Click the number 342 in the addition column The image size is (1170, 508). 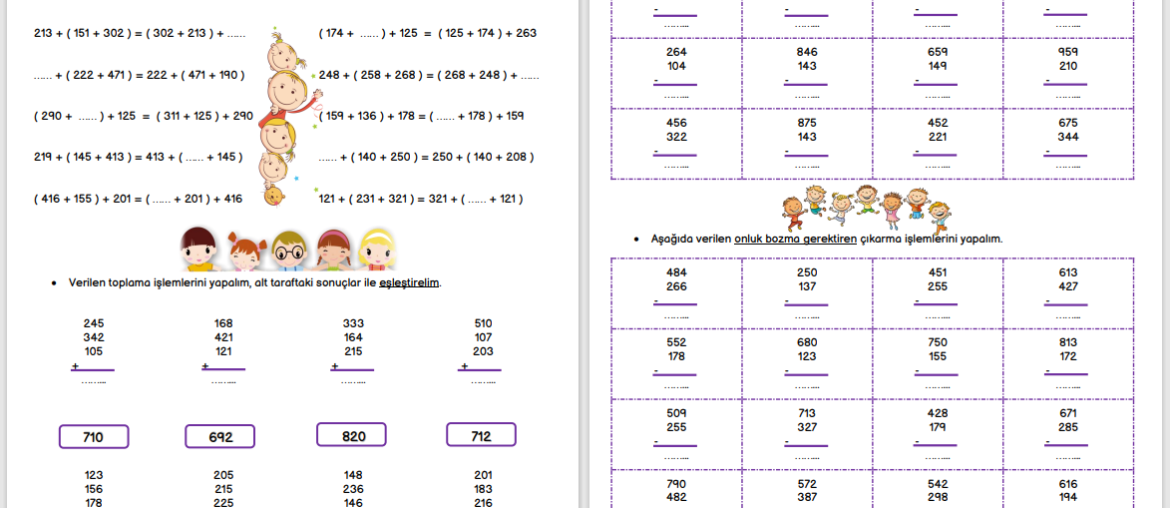tap(94, 337)
